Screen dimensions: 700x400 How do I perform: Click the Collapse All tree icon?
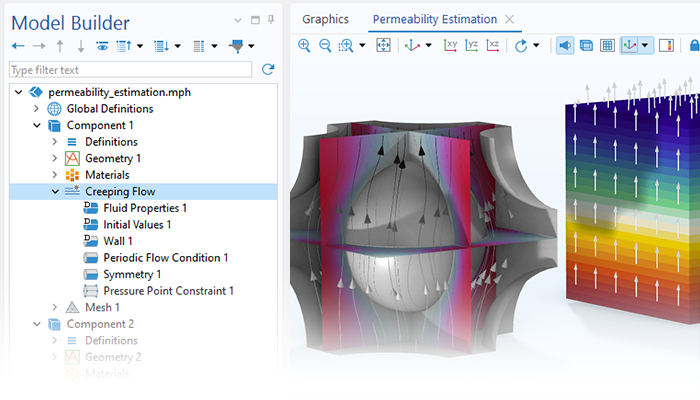[x=124, y=46]
